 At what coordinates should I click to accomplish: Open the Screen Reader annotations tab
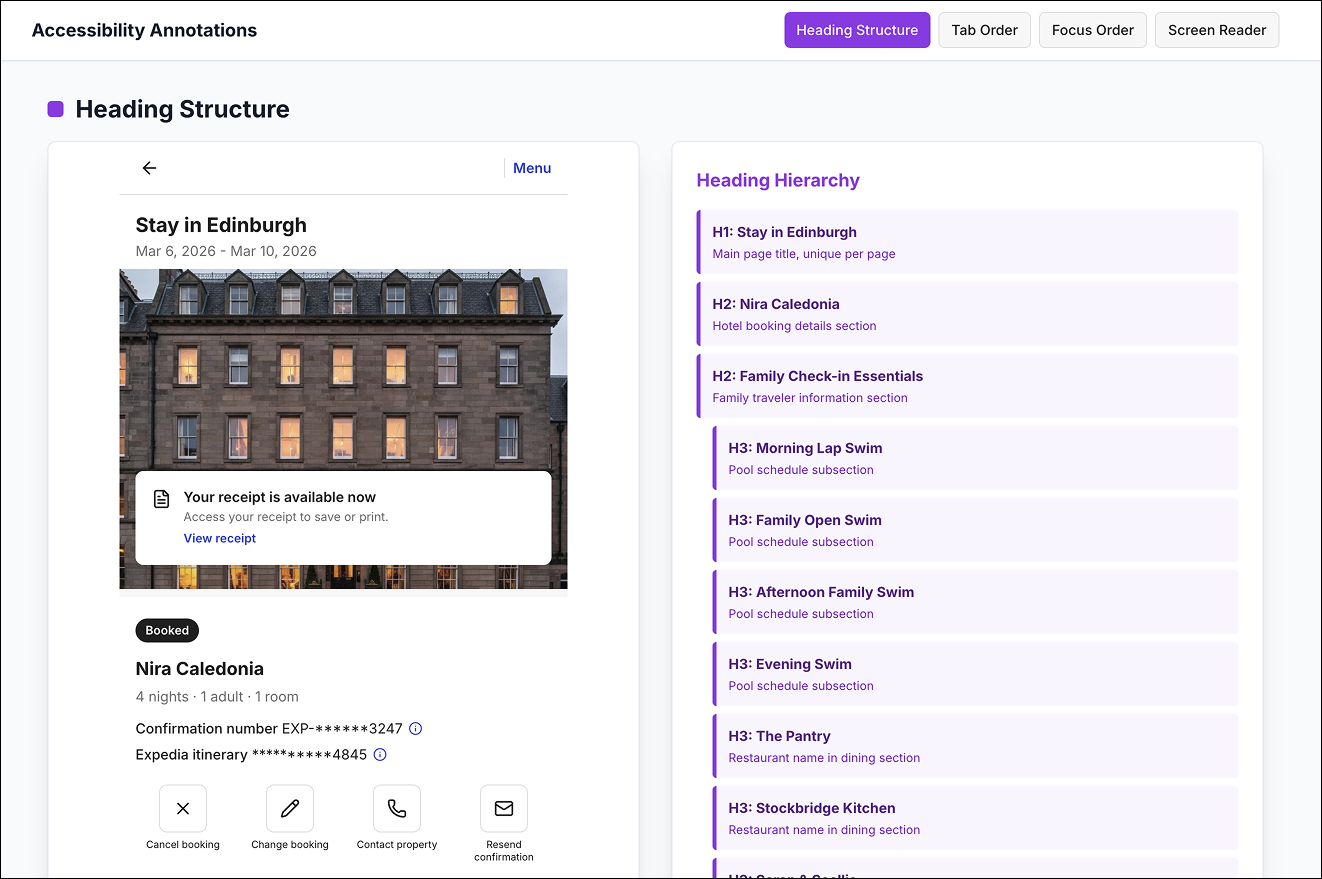[1217, 30]
